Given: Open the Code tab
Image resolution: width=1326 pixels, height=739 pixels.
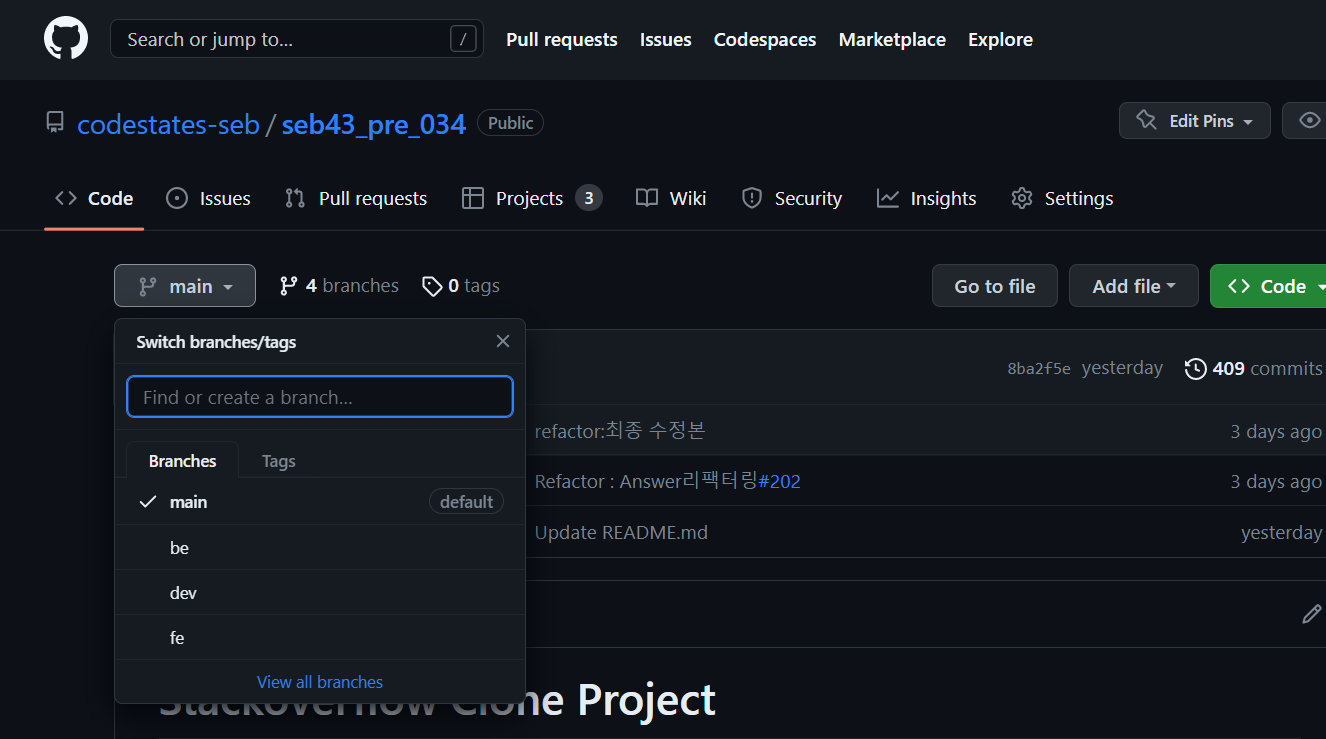Looking at the screenshot, I should coord(94,198).
